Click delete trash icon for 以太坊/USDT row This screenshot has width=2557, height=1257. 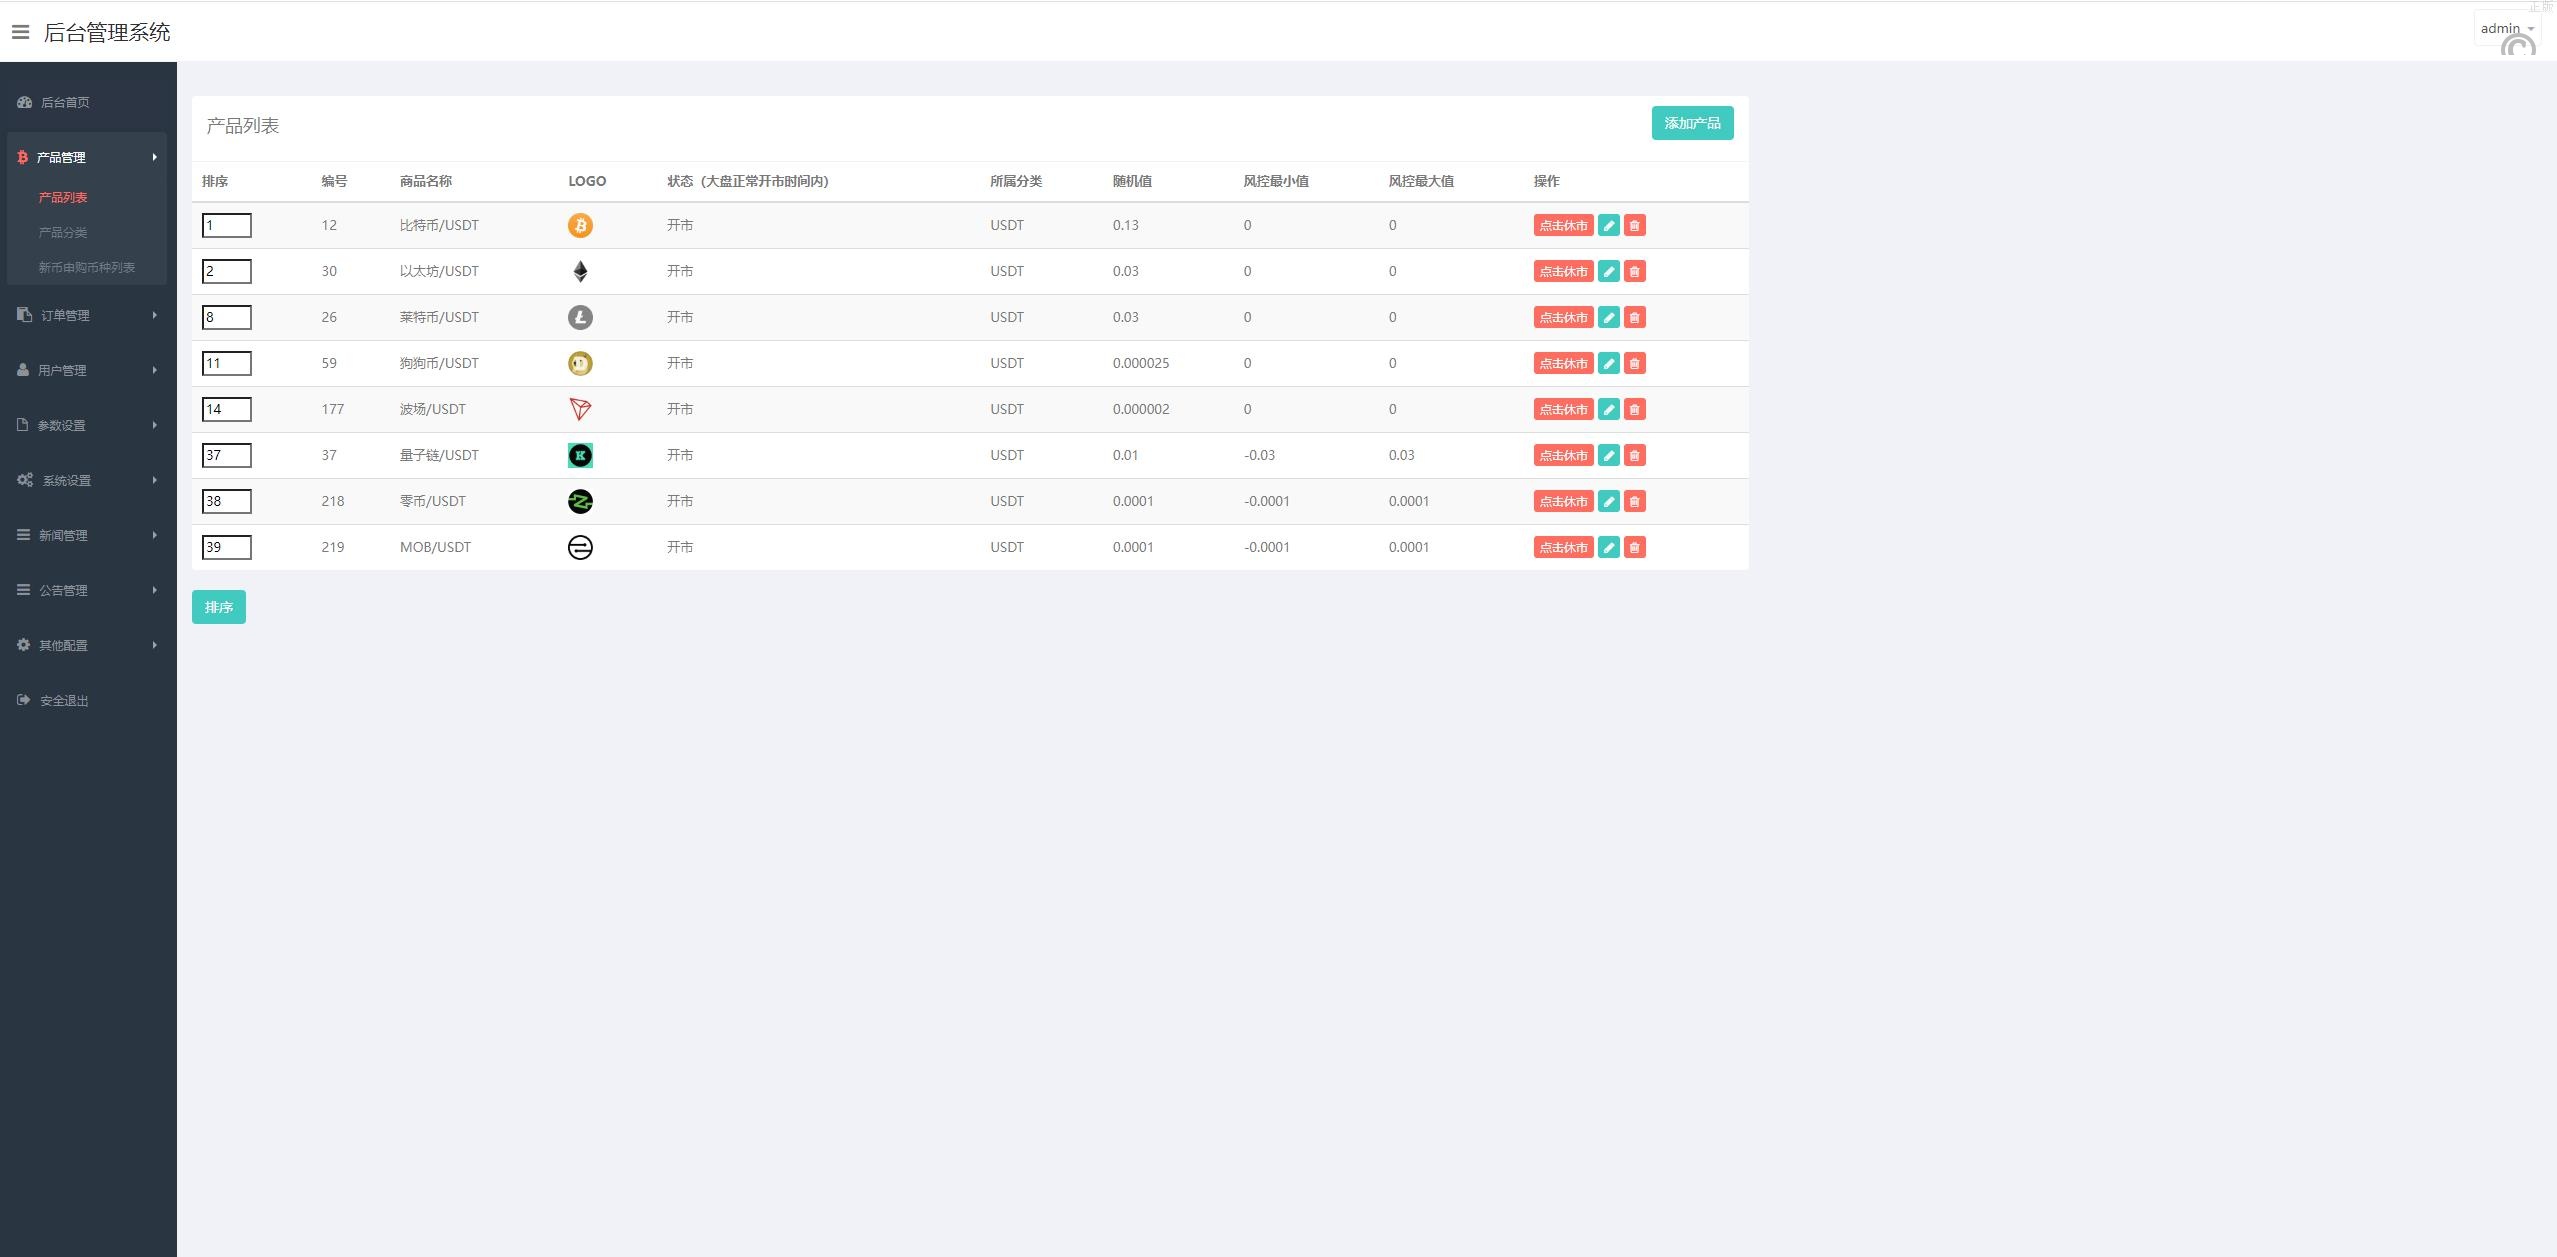(x=1634, y=271)
